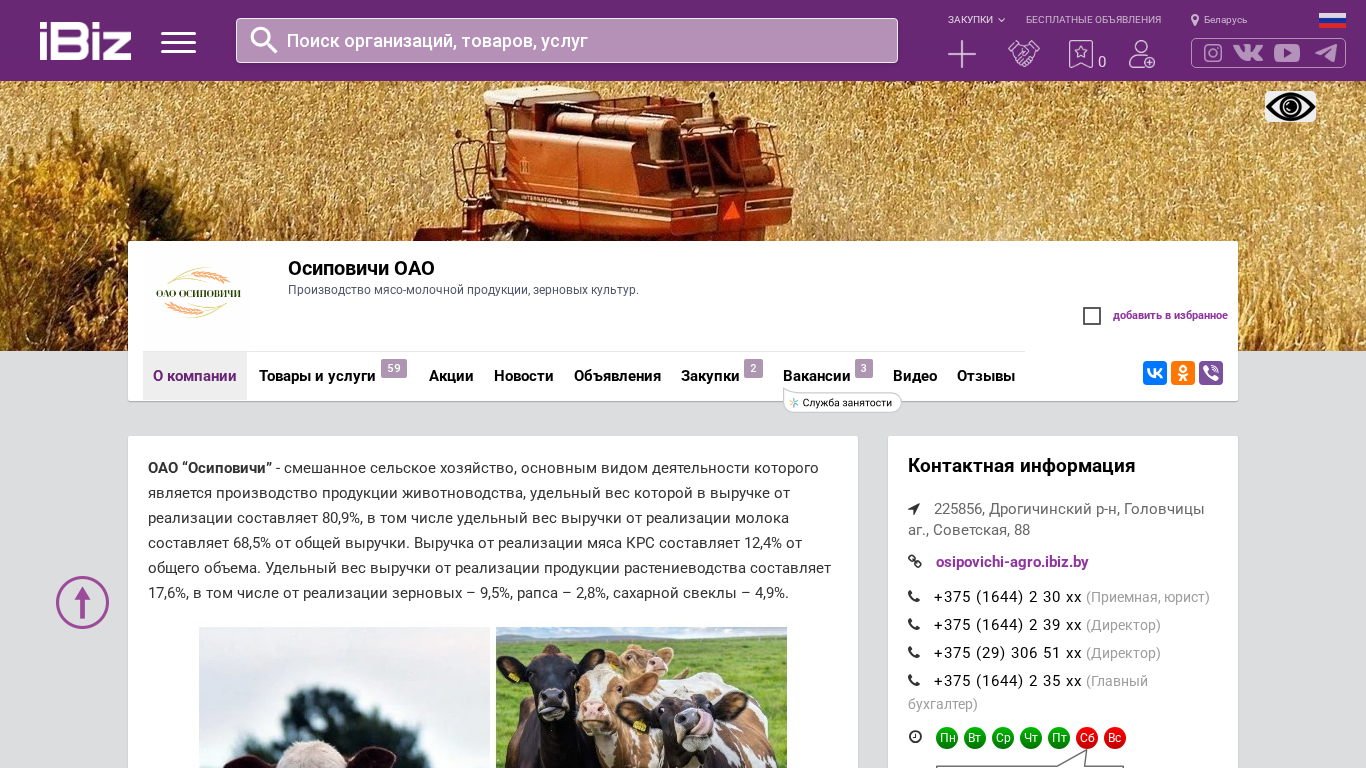Viewport: 1366px width, 768px height.
Task: Click the Сб day-off indicator
Action: pos(1087,738)
